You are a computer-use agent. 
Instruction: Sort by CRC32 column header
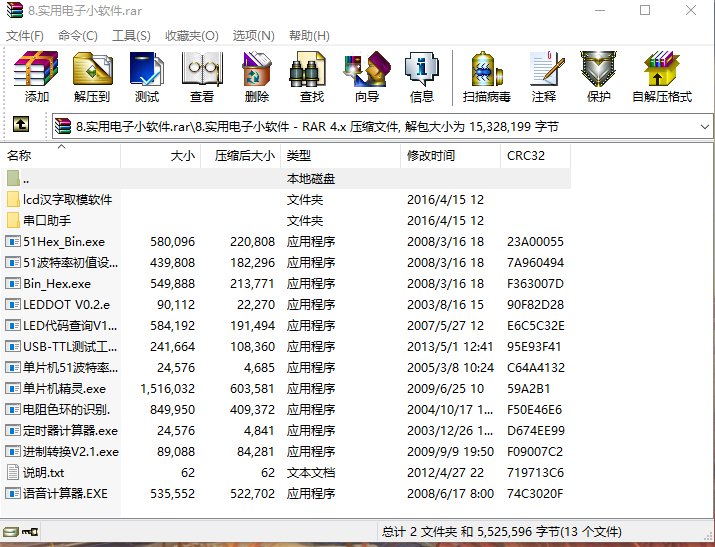535,155
